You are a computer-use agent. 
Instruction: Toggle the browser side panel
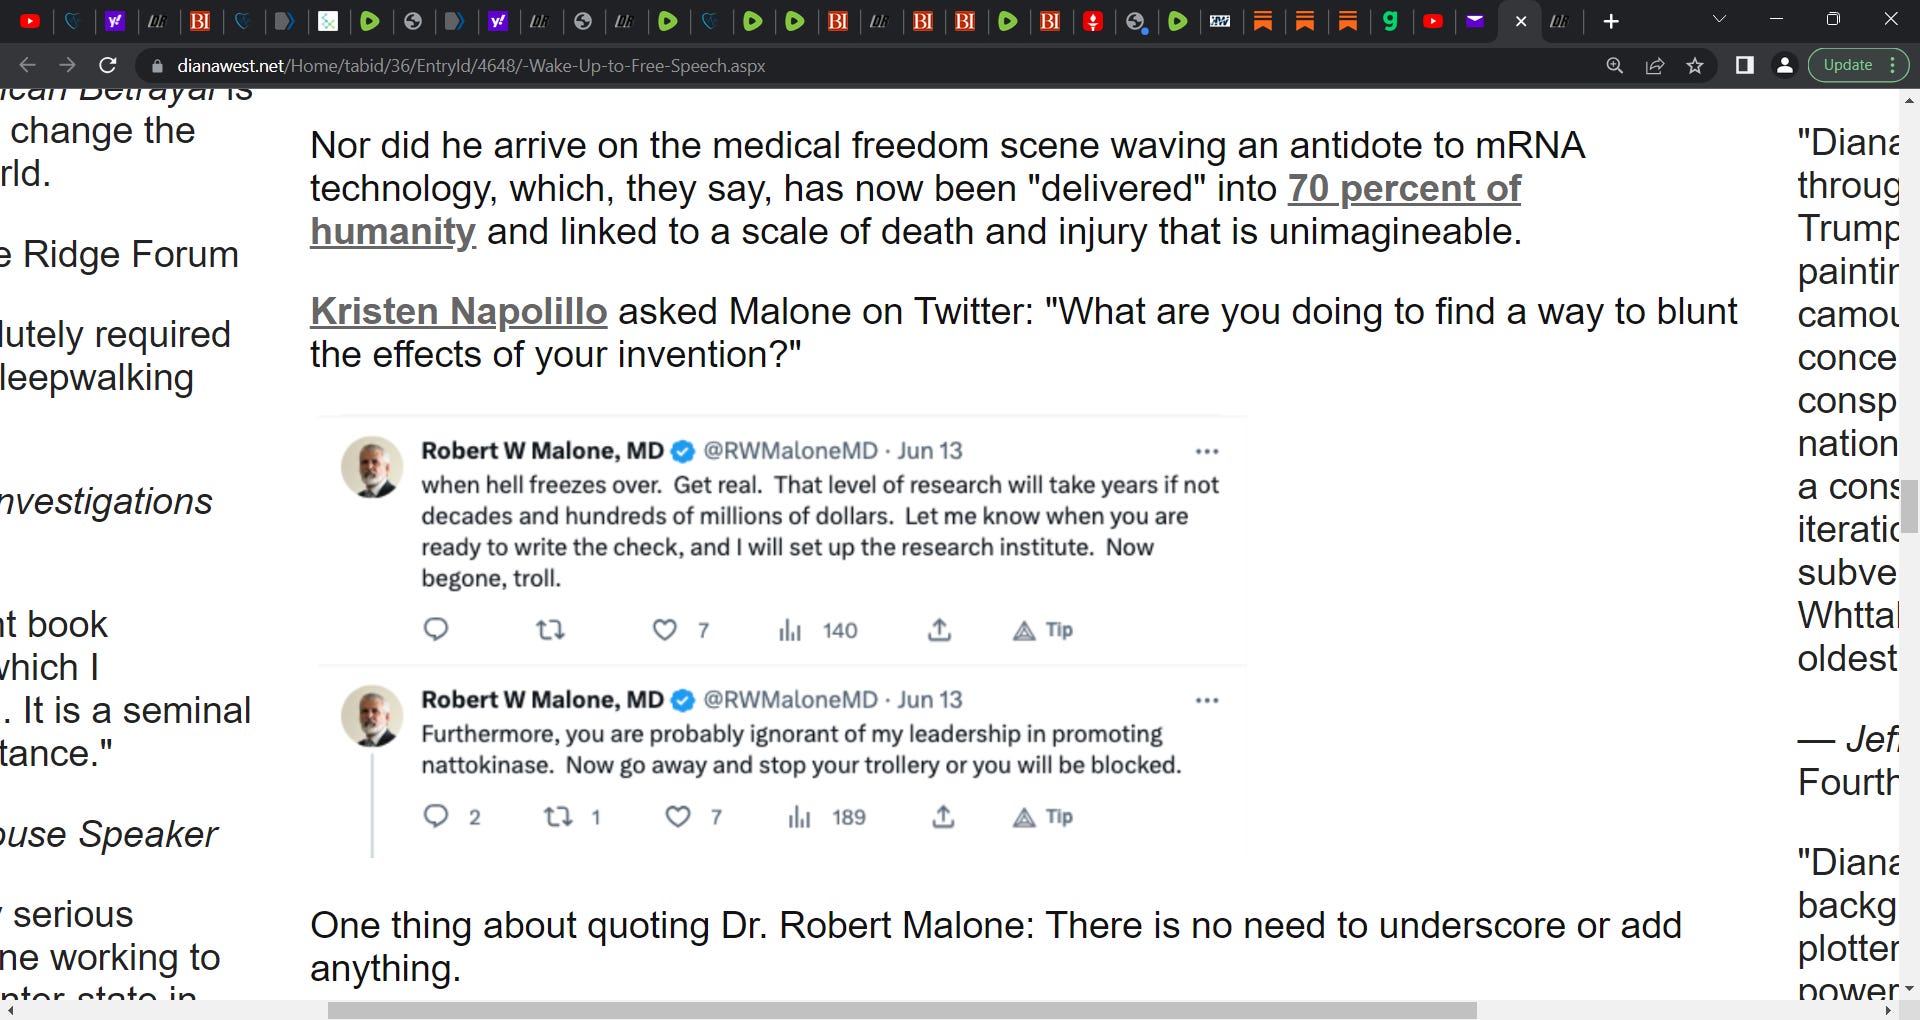pos(1744,66)
